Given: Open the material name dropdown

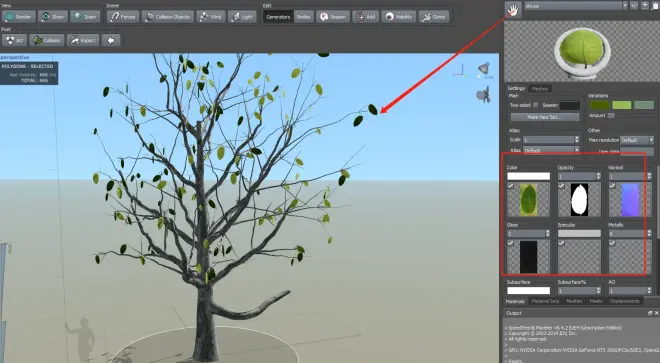Looking at the screenshot, I should click(576, 6).
